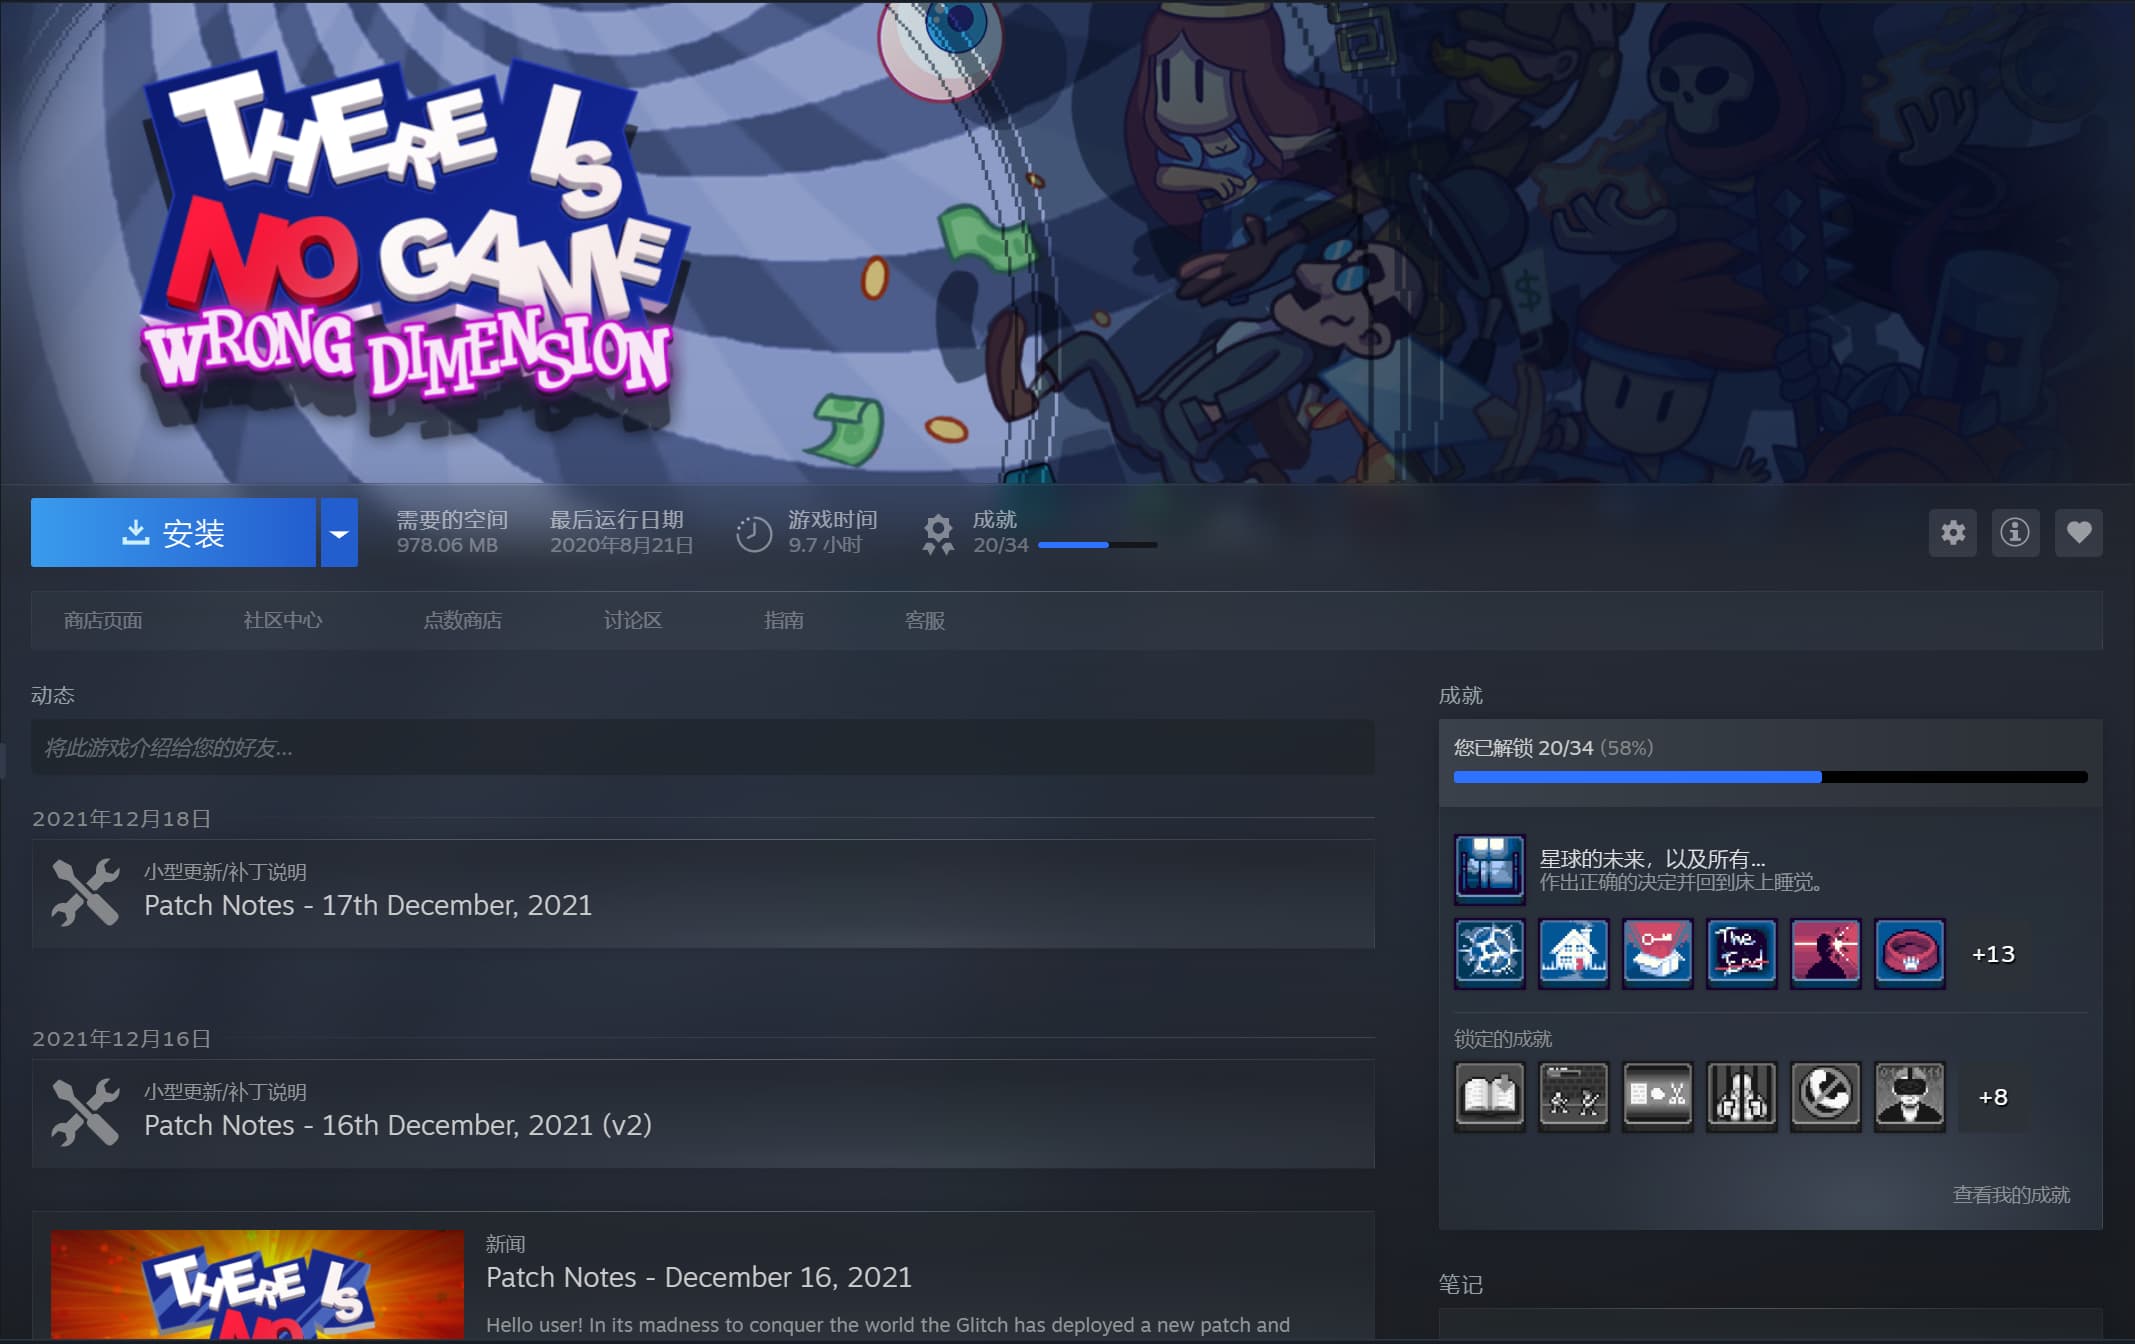Viewport: 2135px width, 1344px height.
Task: Open game settings gear icon
Action: point(1952,532)
